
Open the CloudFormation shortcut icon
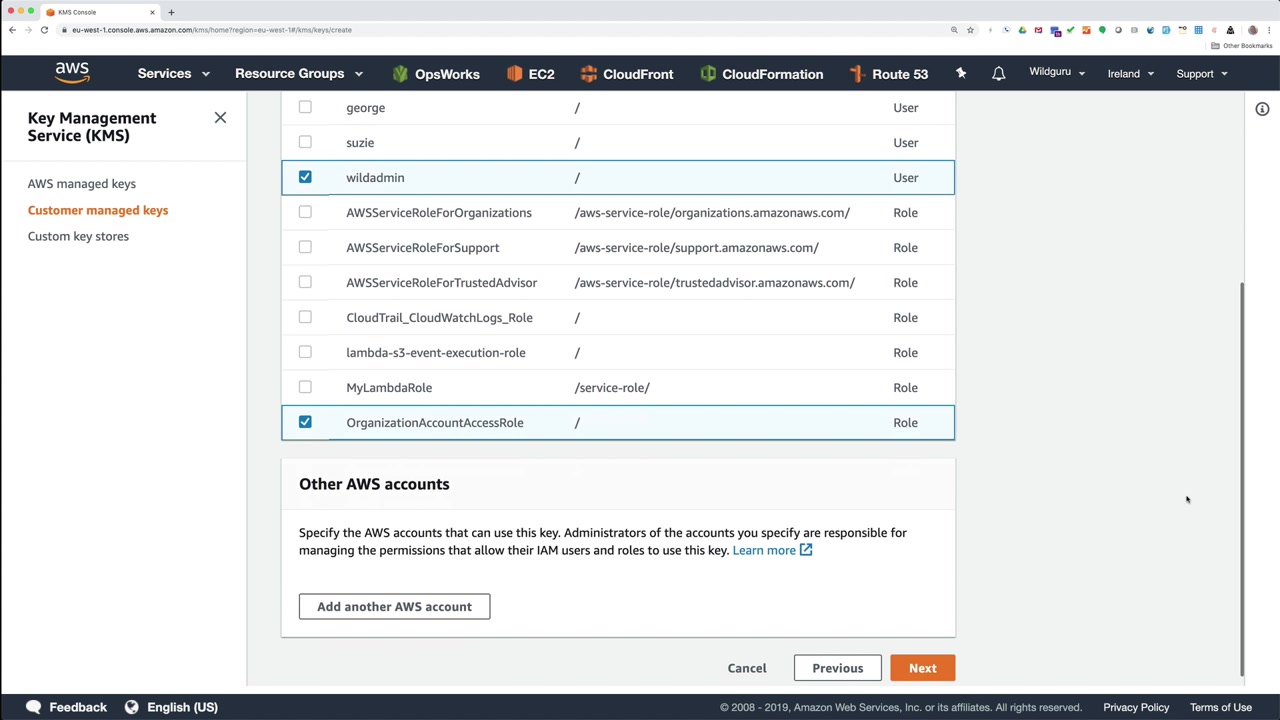(708, 74)
